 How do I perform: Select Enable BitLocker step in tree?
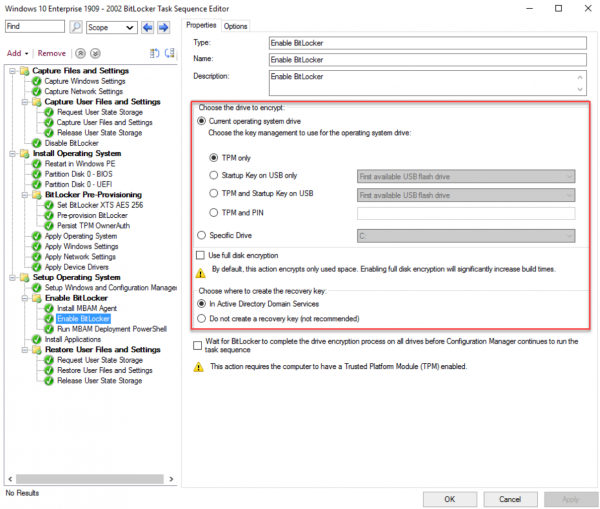click(x=83, y=319)
